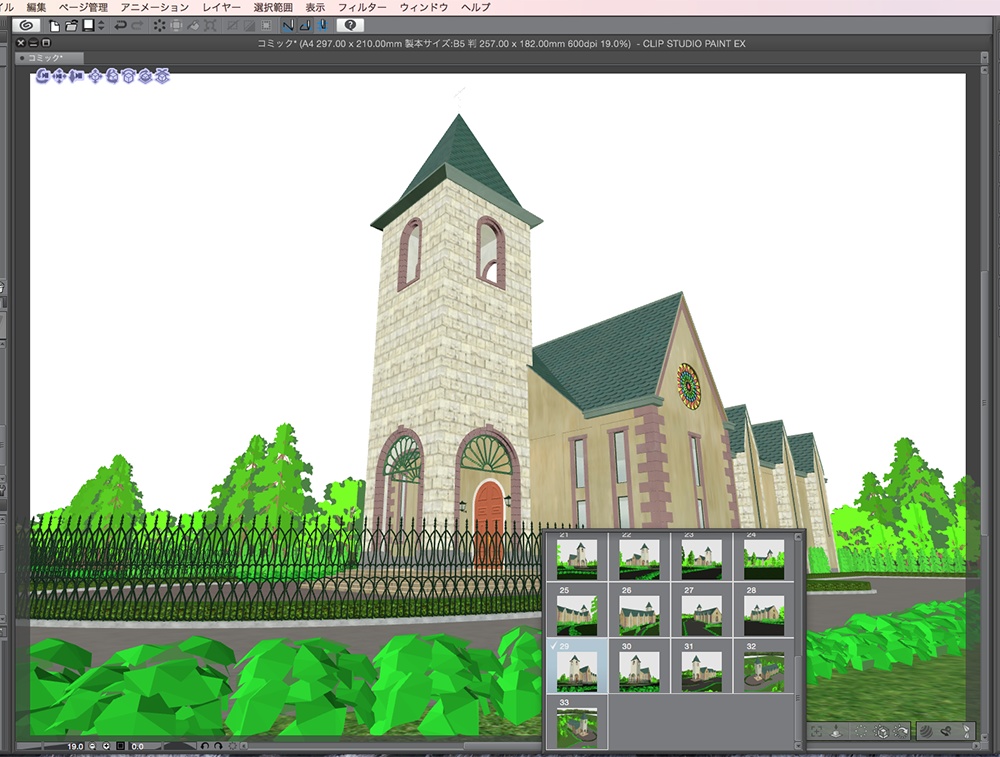Image resolution: width=1000 pixels, height=757 pixels.
Task: Expand the save options dropdown arrows
Action: [101, 25]
